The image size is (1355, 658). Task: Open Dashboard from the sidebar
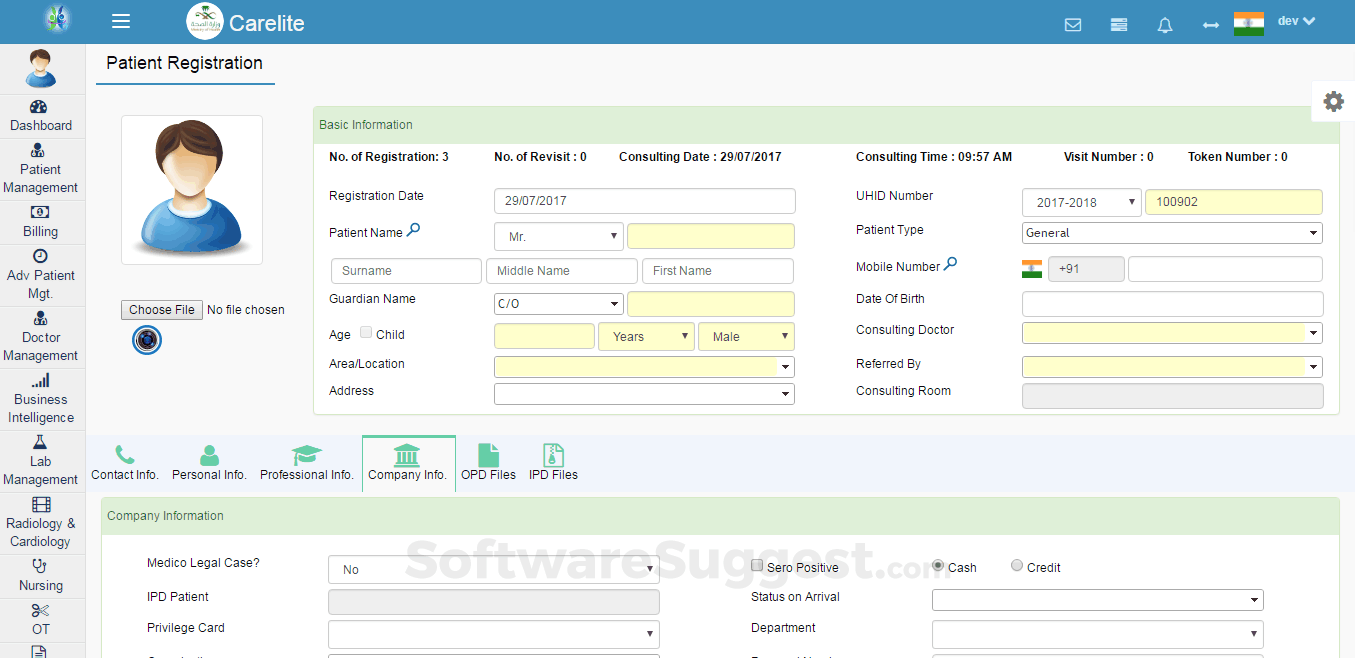coord(41,115)
